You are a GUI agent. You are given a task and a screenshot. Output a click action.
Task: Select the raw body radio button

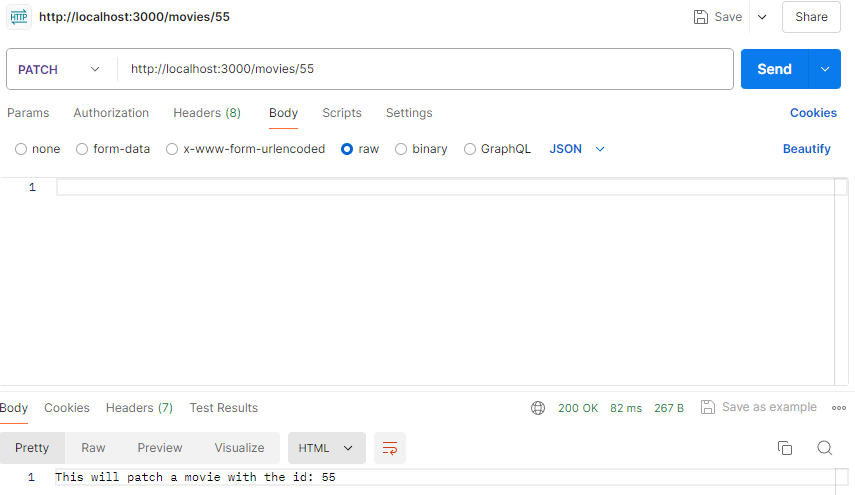347,149
